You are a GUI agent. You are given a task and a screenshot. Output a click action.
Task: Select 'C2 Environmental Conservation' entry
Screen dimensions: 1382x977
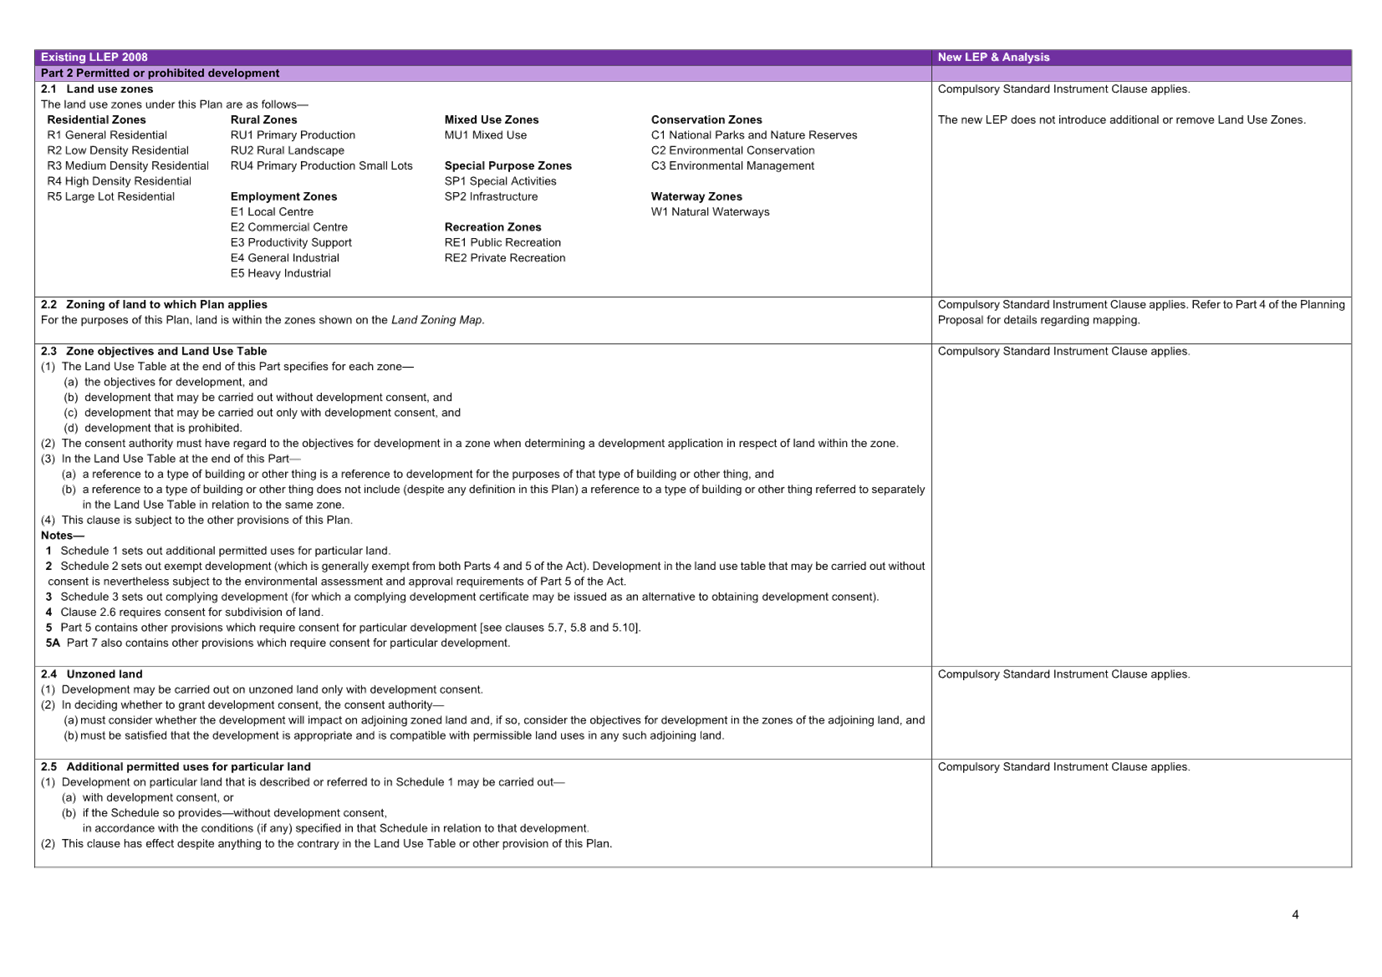(733, 151)
